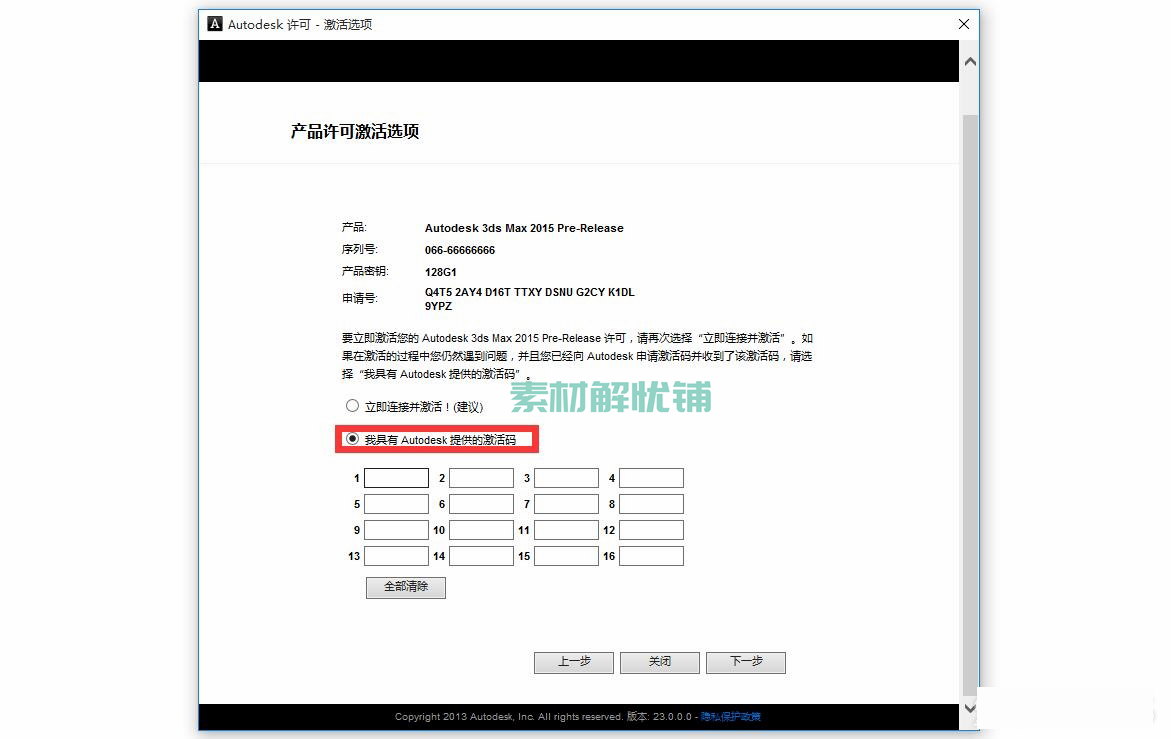Screen dimensions: 1171x739
Task: Click activation code field 16
Action: tap(651, 556)
